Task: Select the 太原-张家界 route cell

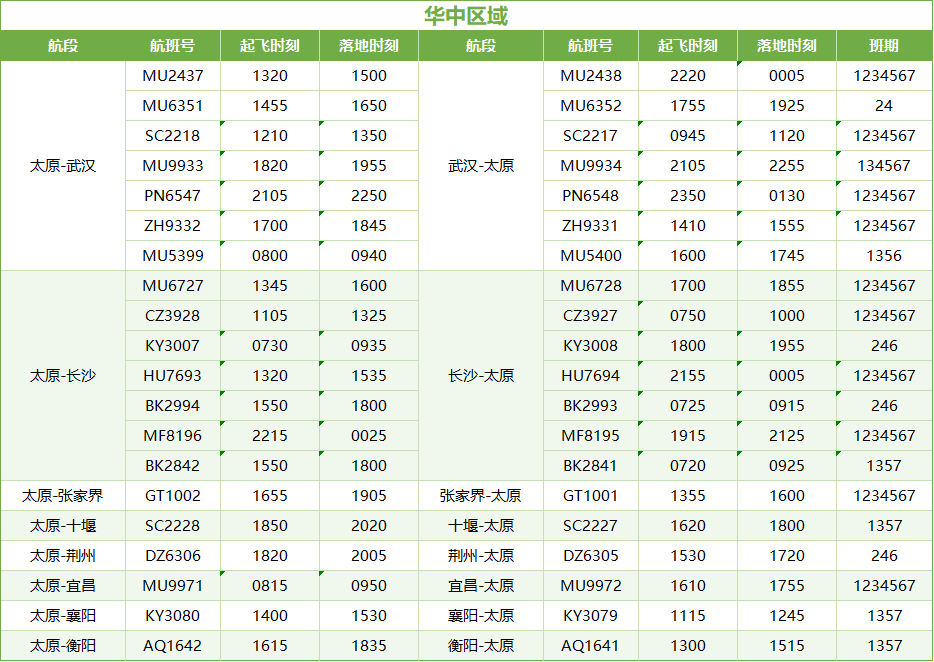Action: pyautogui.click(x=63, y=496)
